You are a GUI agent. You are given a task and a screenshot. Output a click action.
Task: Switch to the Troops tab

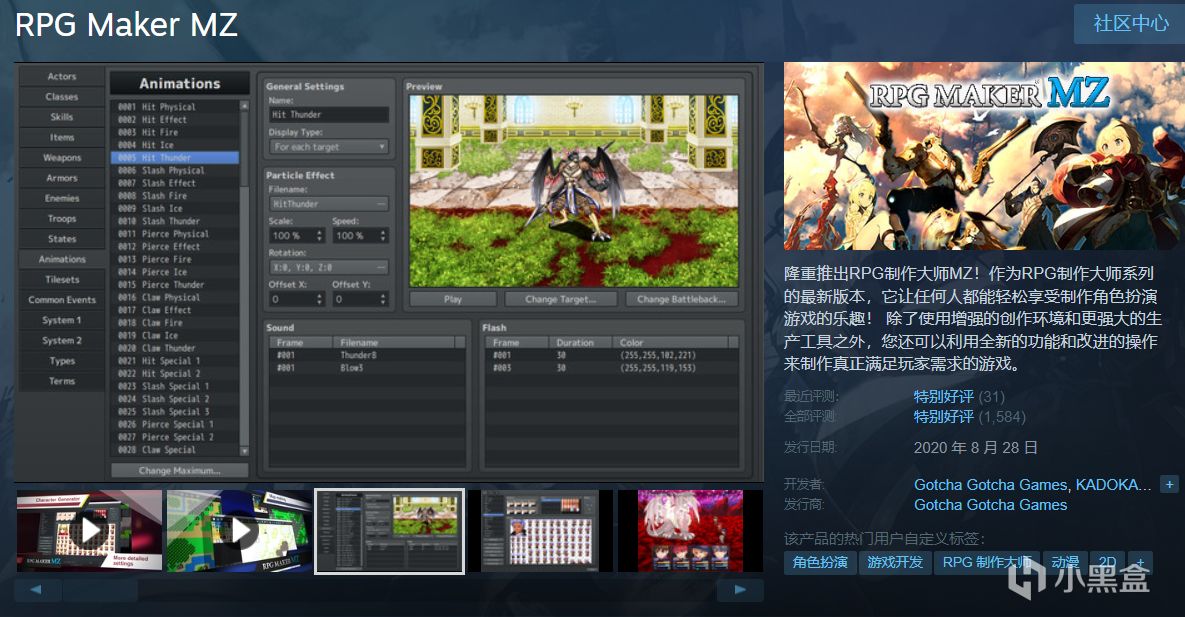pyautogui.click(x=62, y=219)
